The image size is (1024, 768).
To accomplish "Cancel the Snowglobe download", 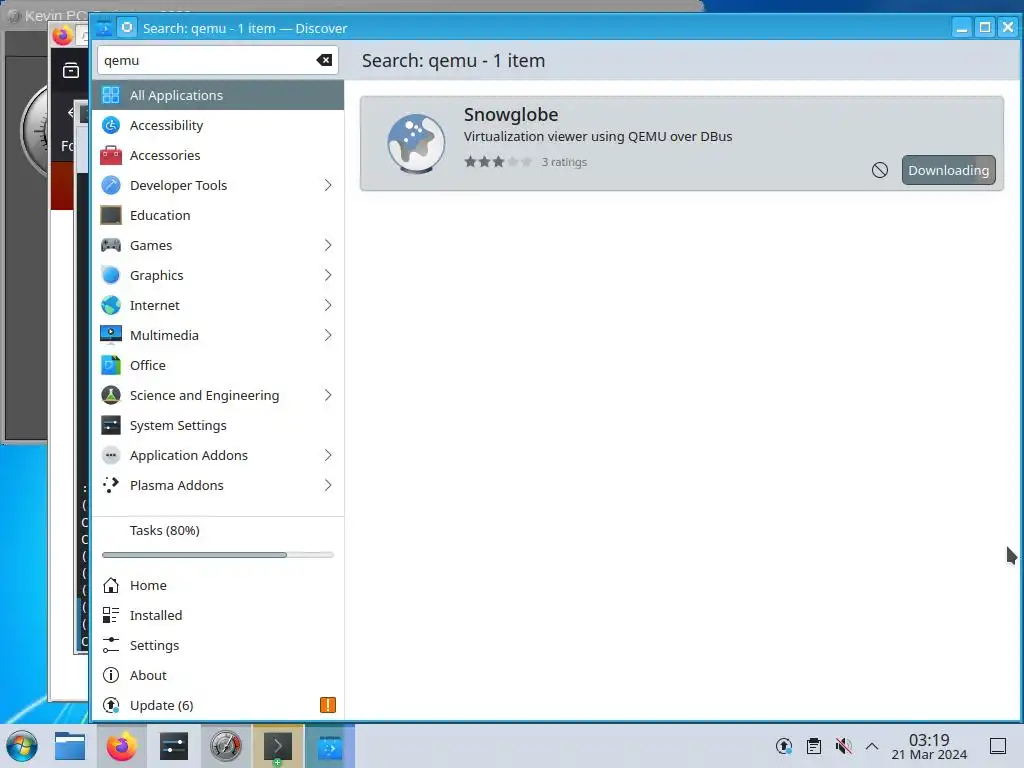I will pos(880,170).
